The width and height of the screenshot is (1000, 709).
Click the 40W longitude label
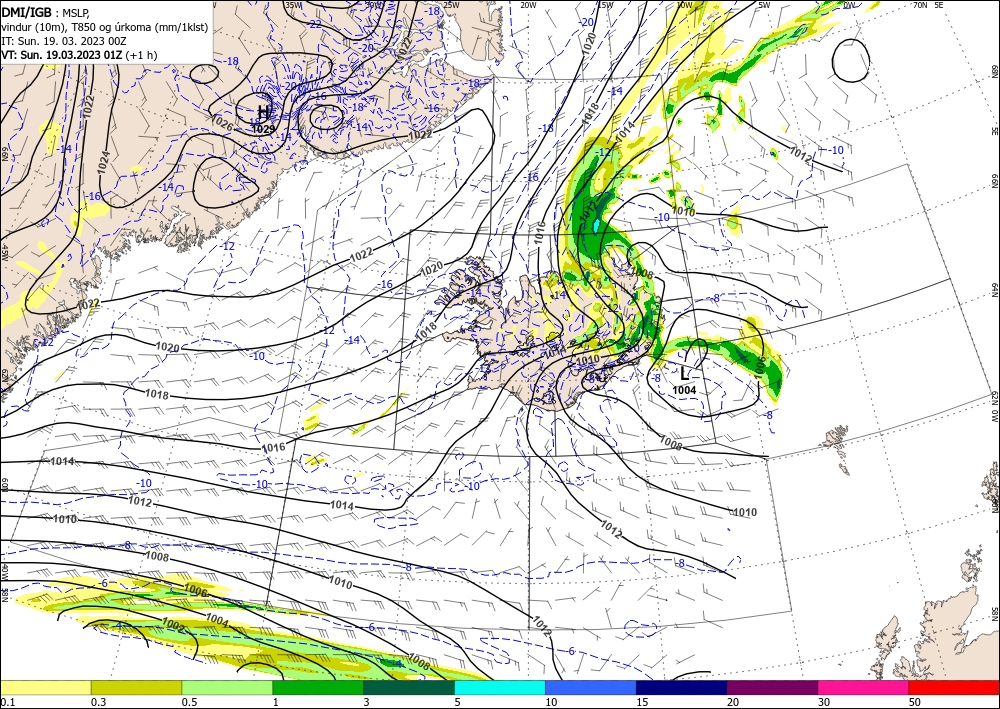click(x=4, y=571)
